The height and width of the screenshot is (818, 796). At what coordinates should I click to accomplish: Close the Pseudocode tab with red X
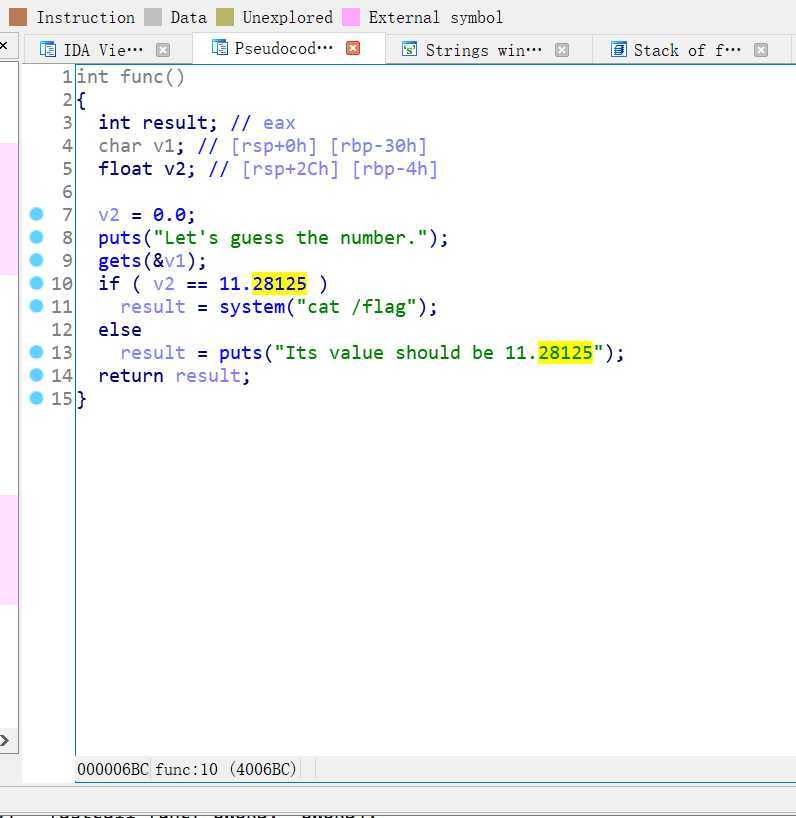[x=353, y=49]
